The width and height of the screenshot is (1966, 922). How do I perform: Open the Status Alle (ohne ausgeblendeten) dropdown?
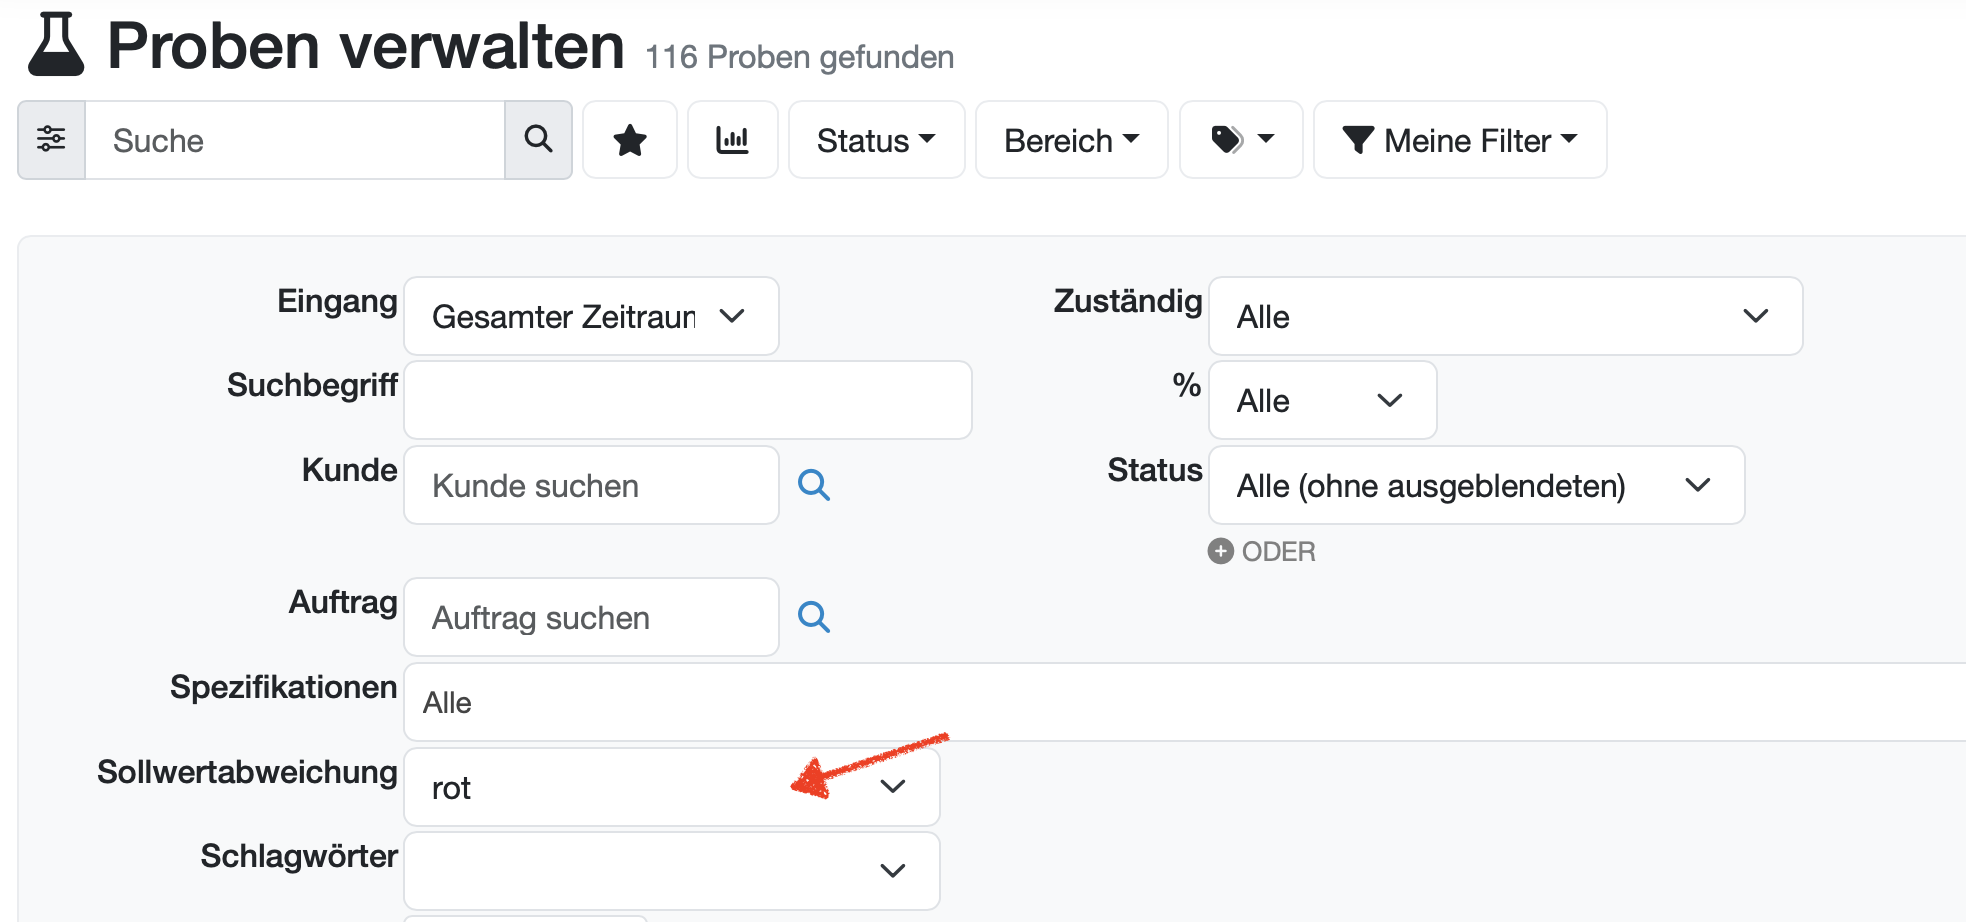[1476, 485]
